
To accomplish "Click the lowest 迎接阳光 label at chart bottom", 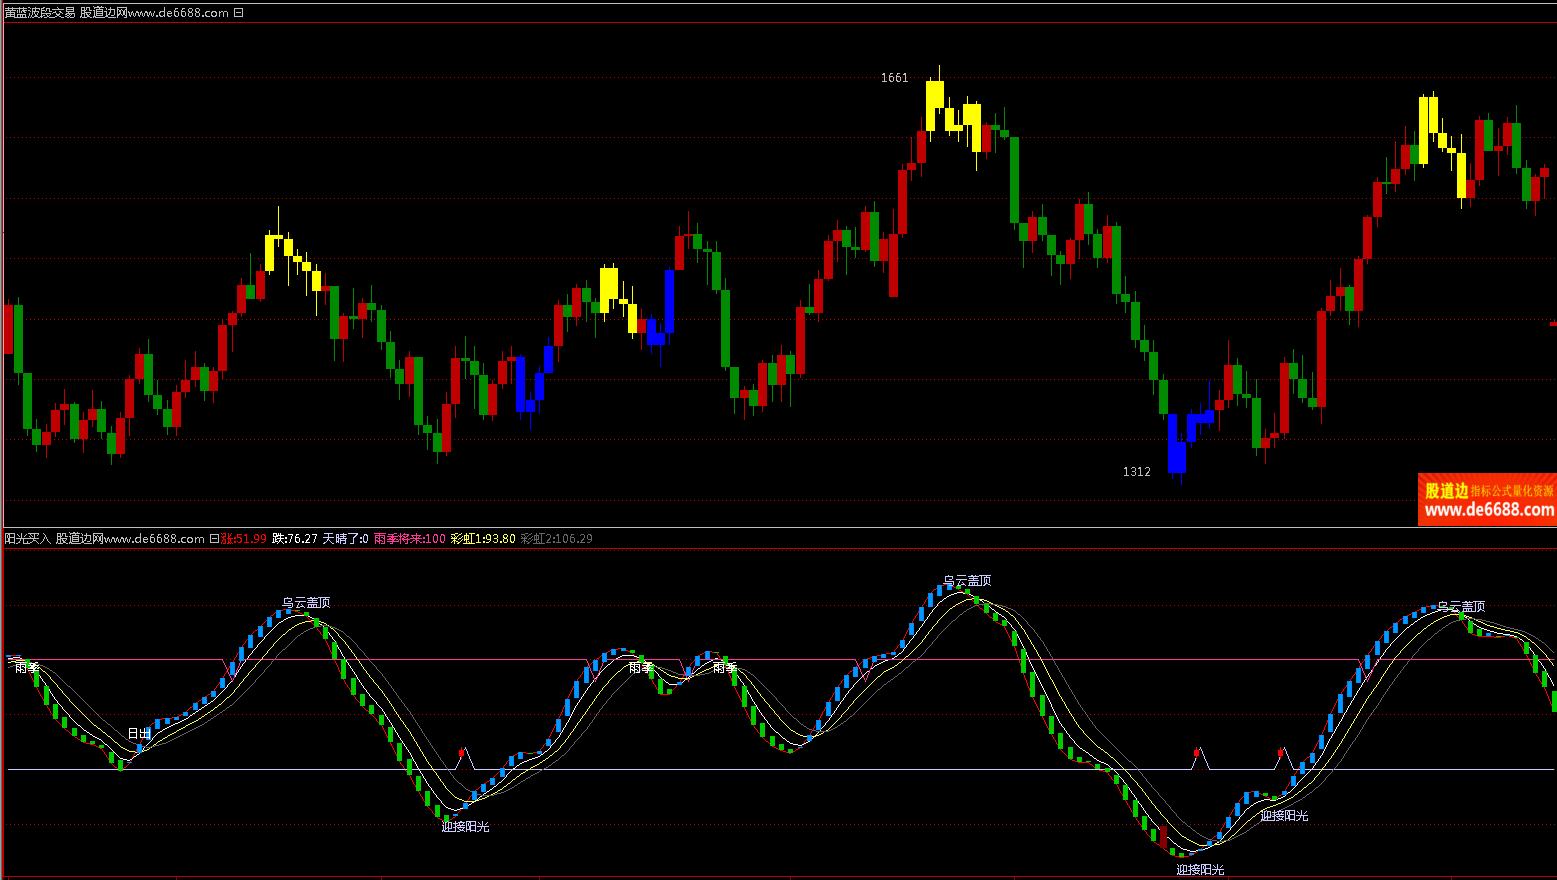I will (1200, 870).
